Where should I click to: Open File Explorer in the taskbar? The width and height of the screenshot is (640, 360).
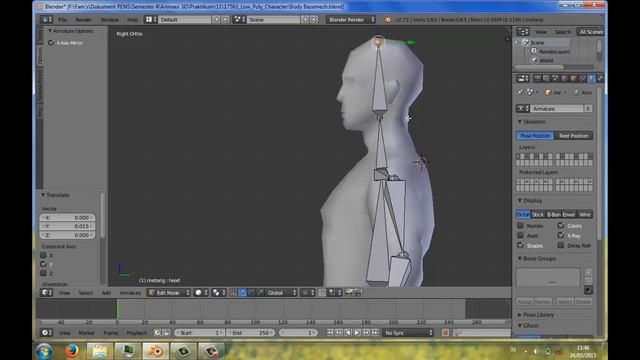(x=100, y=351)
